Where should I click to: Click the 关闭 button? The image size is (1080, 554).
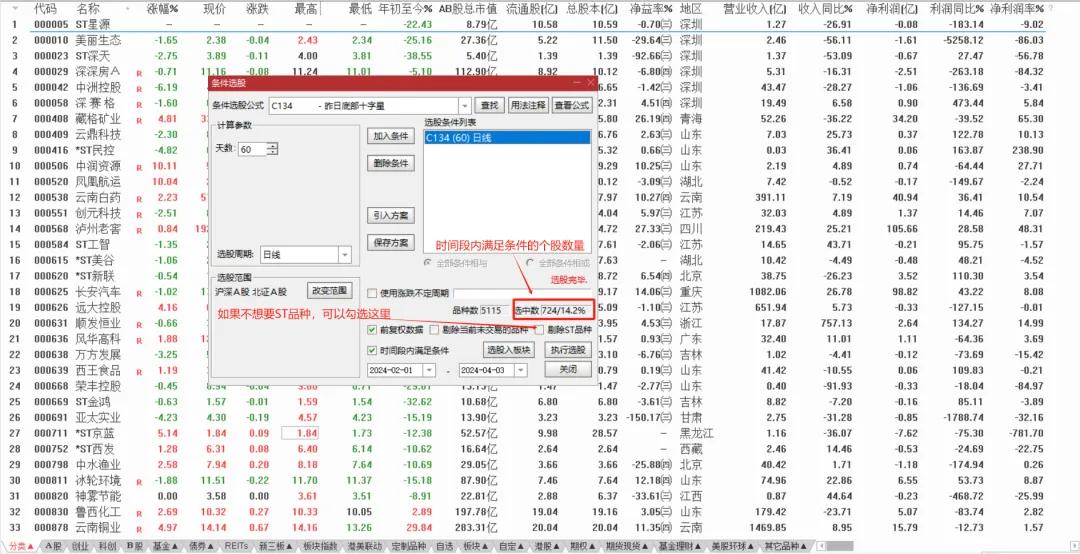[x=568, y=370]
